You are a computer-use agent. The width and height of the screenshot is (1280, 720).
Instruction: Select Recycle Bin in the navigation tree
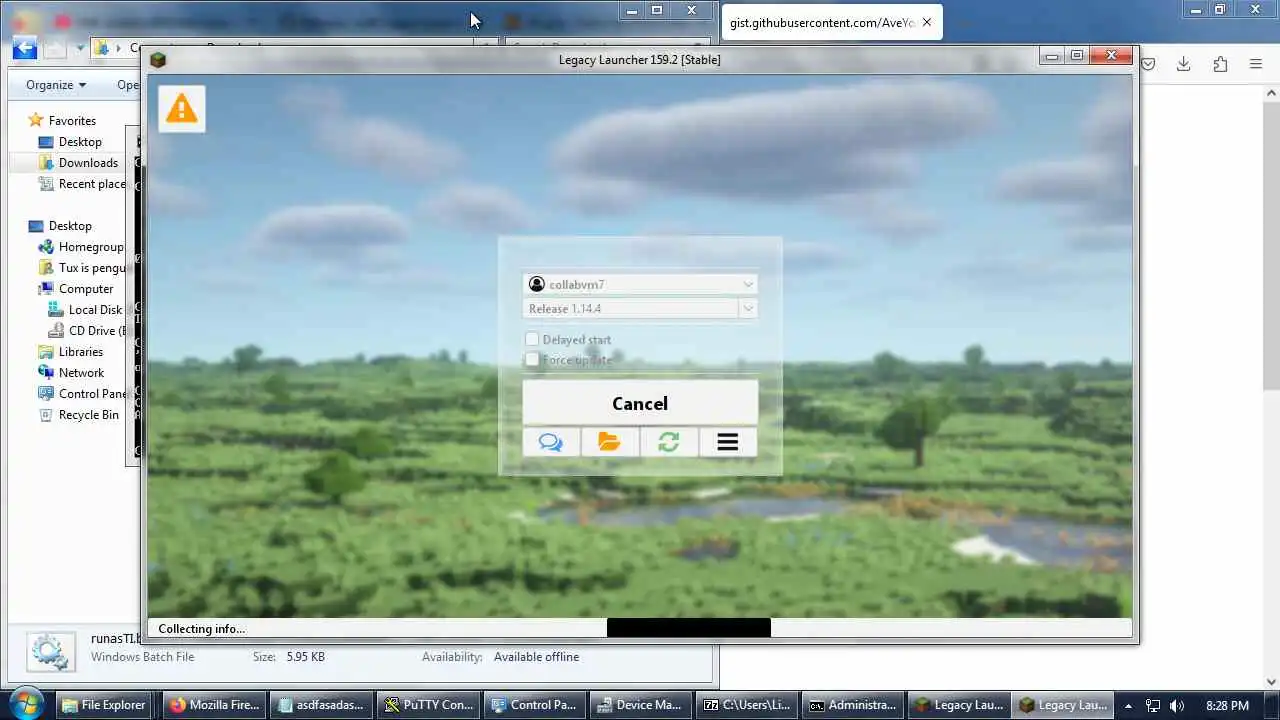(x=89, y=414)
